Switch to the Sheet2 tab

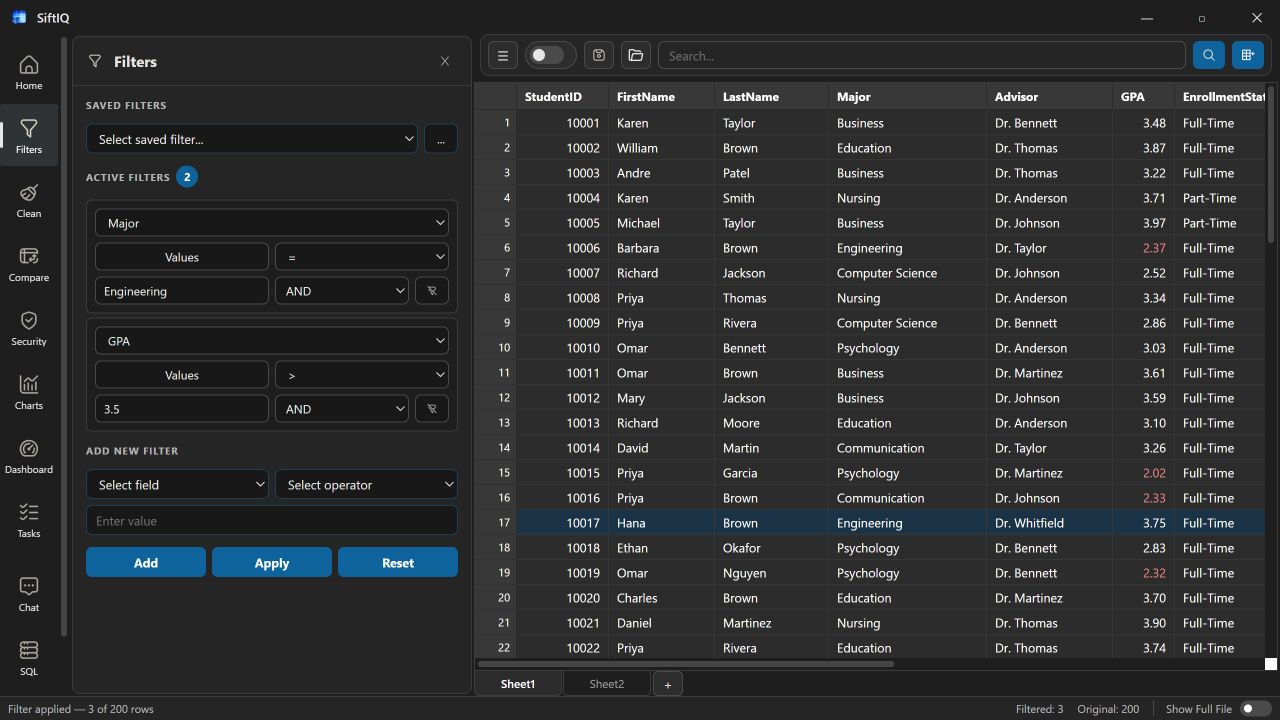click(x=606, y=684)
